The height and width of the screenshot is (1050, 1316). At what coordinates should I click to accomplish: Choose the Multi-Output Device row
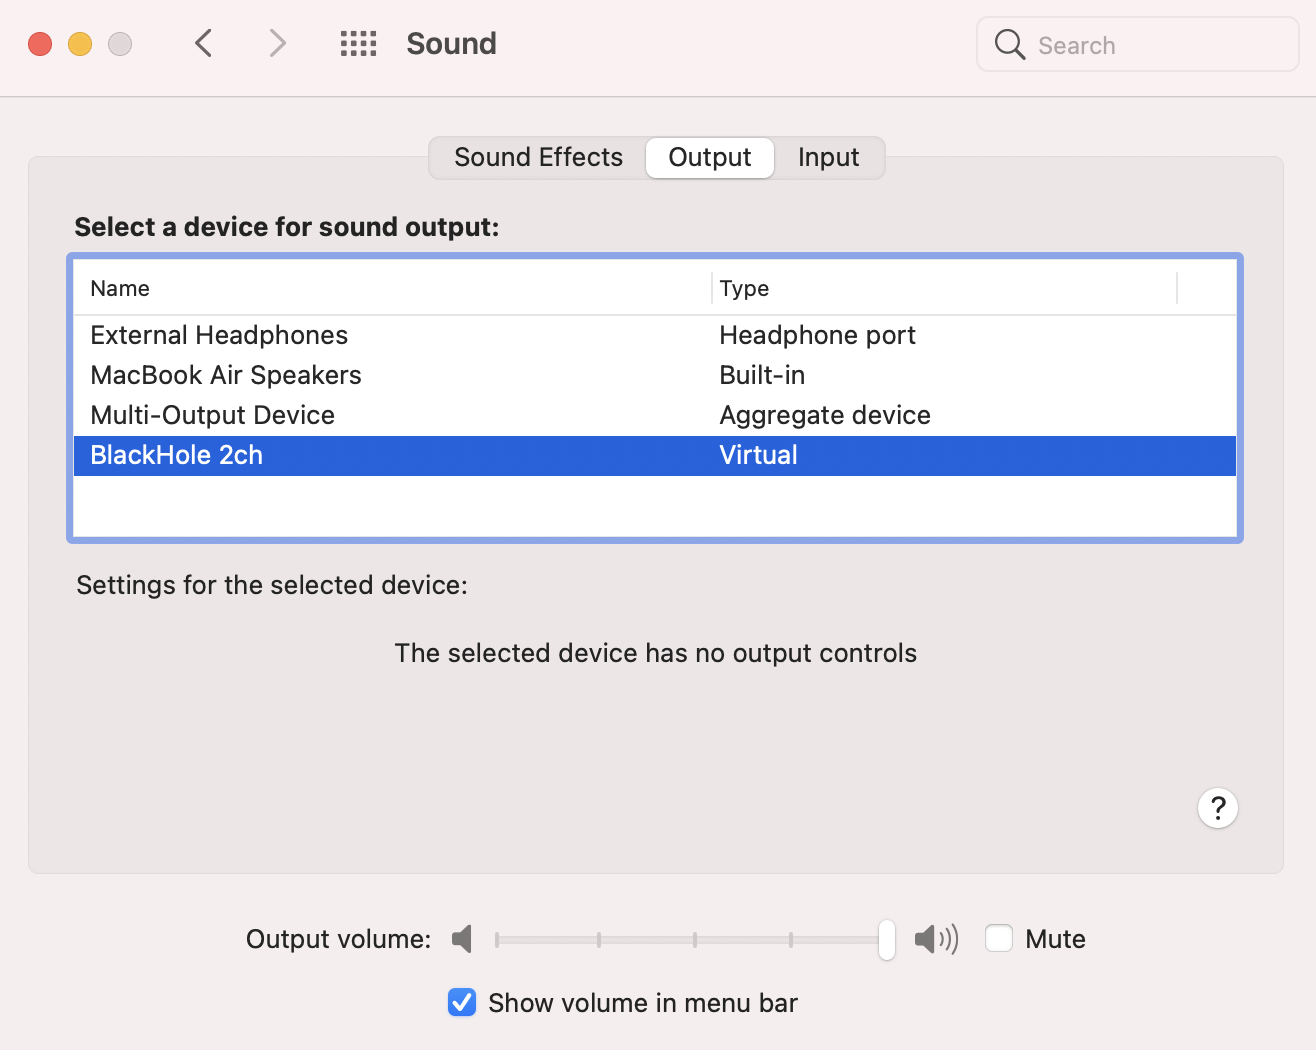[213, 415]
